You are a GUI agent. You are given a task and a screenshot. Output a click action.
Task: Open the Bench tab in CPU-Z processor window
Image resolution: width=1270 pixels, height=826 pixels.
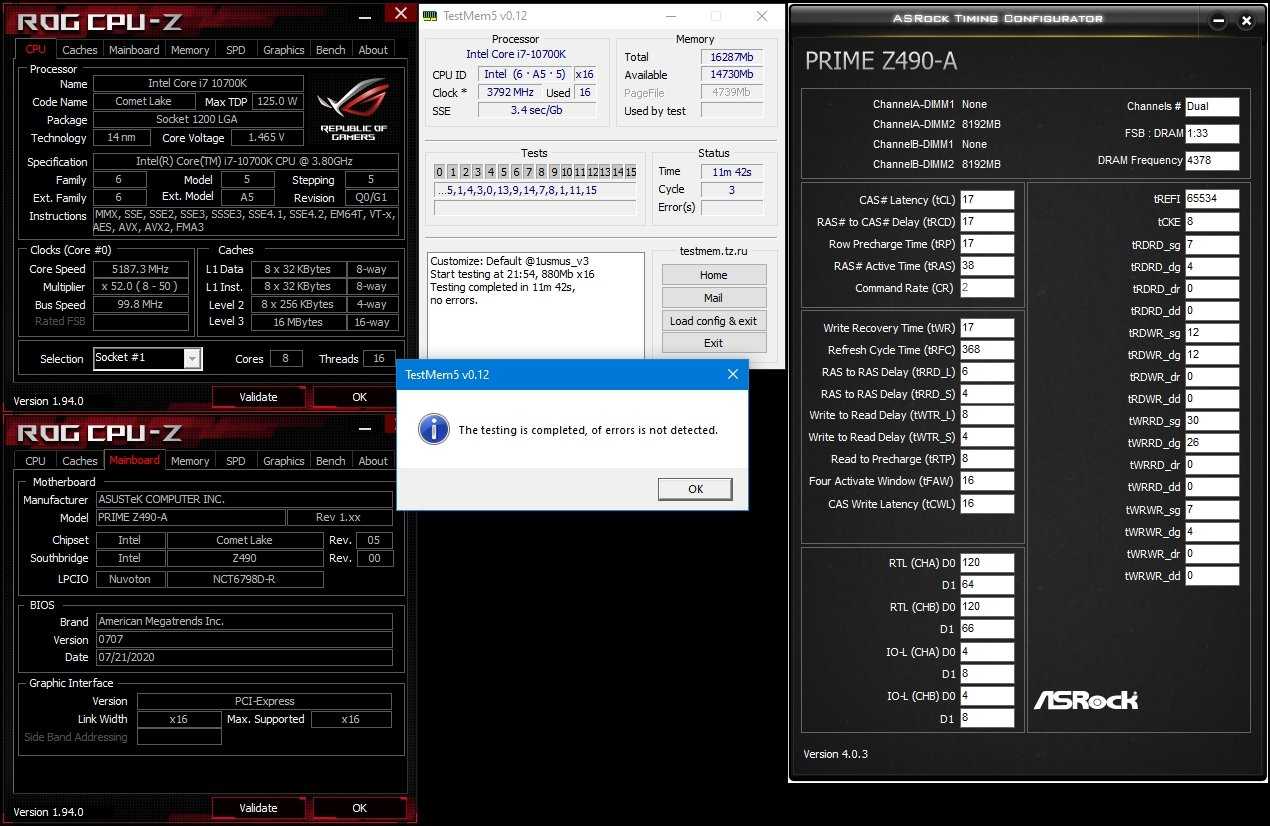pos(330,49)
